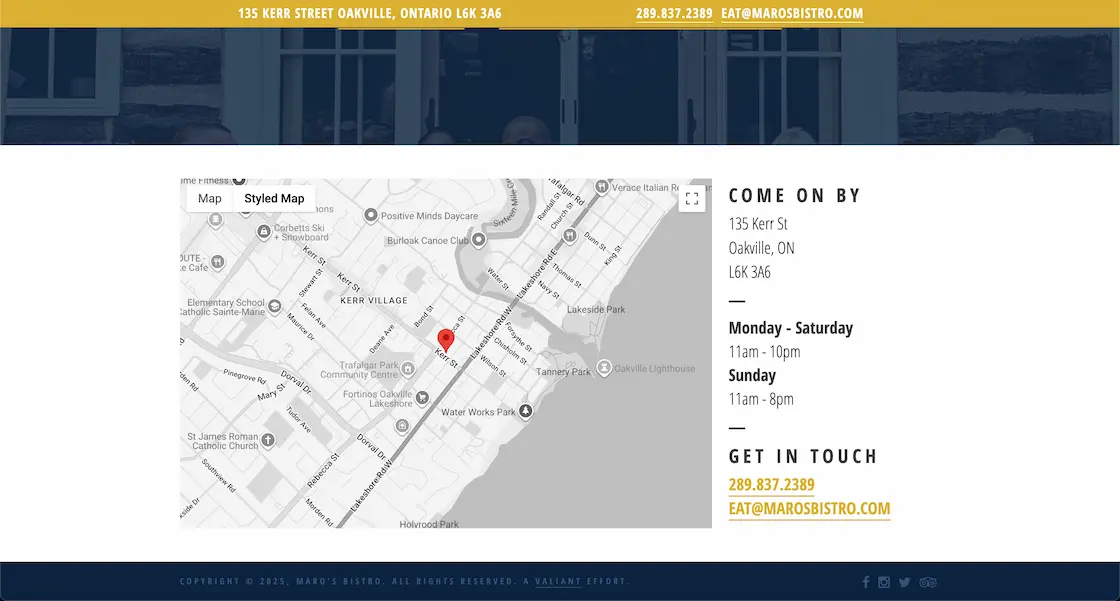Click the GET IN TOUCH heading
This screenshot has height=601, width=1120.
coord(803,456)
